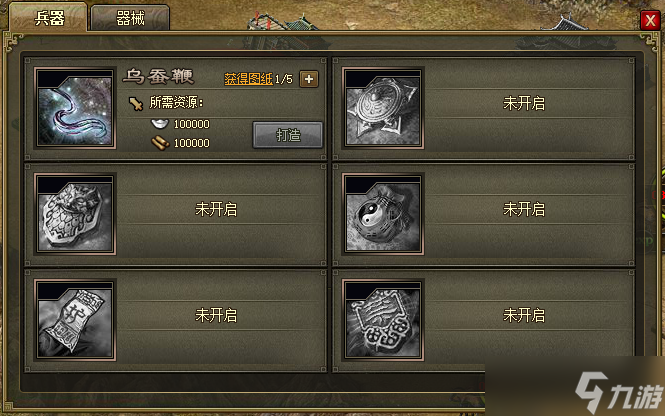Click 未开启 label next to yin-yang pouch
The width and height of the screenshot is (665, 416).
coord(524,209)
